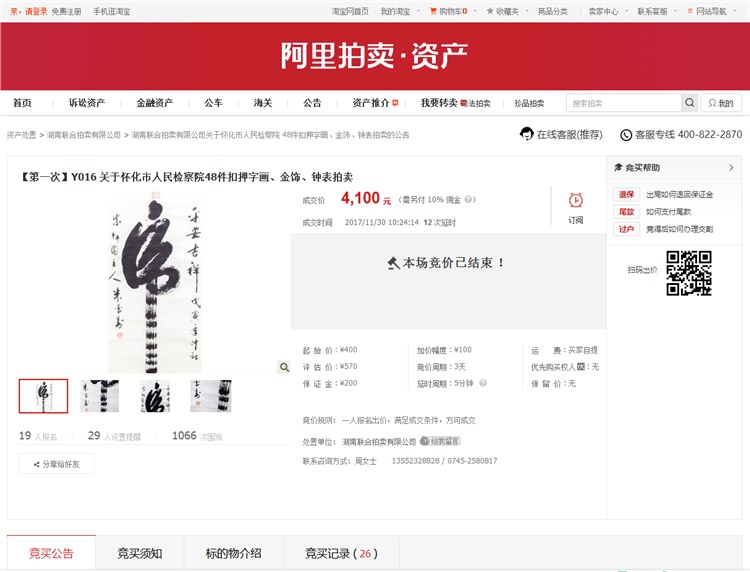Click the magnifier zoom icon on artwork image
Screen dimensions: 750x572
pos(284,367)
